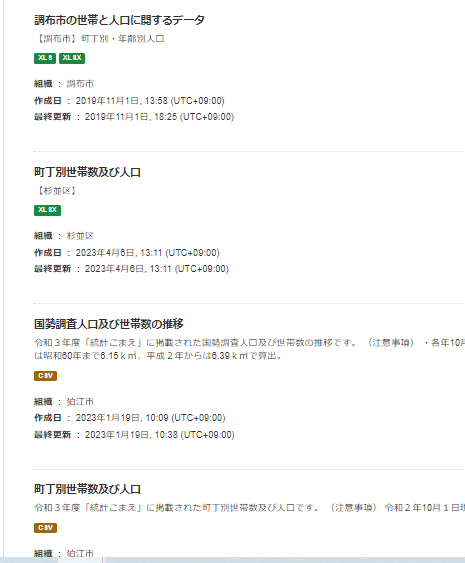The width and height of the screenshot is (465, 563).
Task: Click the XLSX badge in the 杉並区 dataset
Action: tap(47, 210)
